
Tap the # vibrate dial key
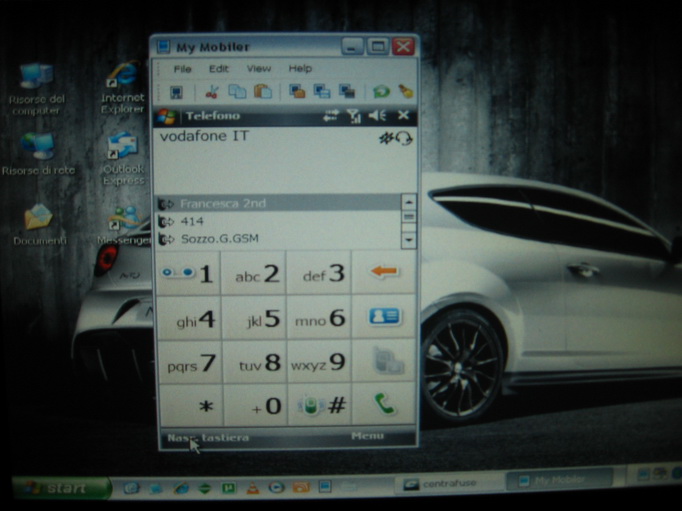[320, 405]
